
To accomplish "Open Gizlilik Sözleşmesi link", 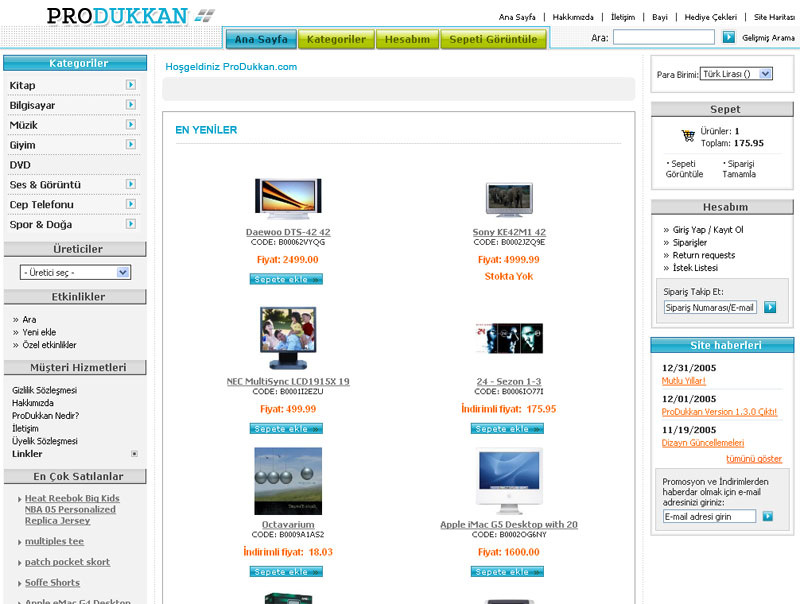I will (44, 390).
